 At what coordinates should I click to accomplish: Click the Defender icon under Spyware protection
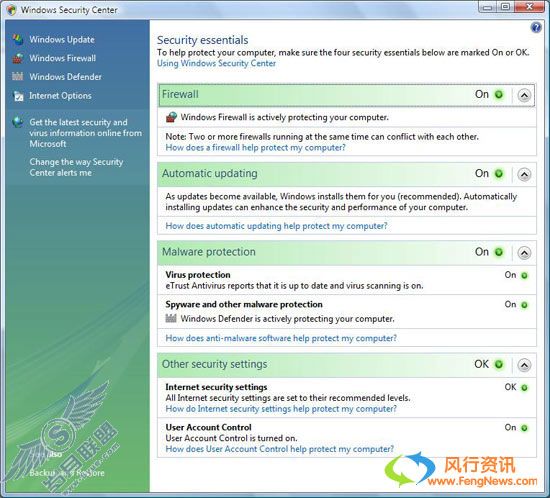click(x=171, y=318)
